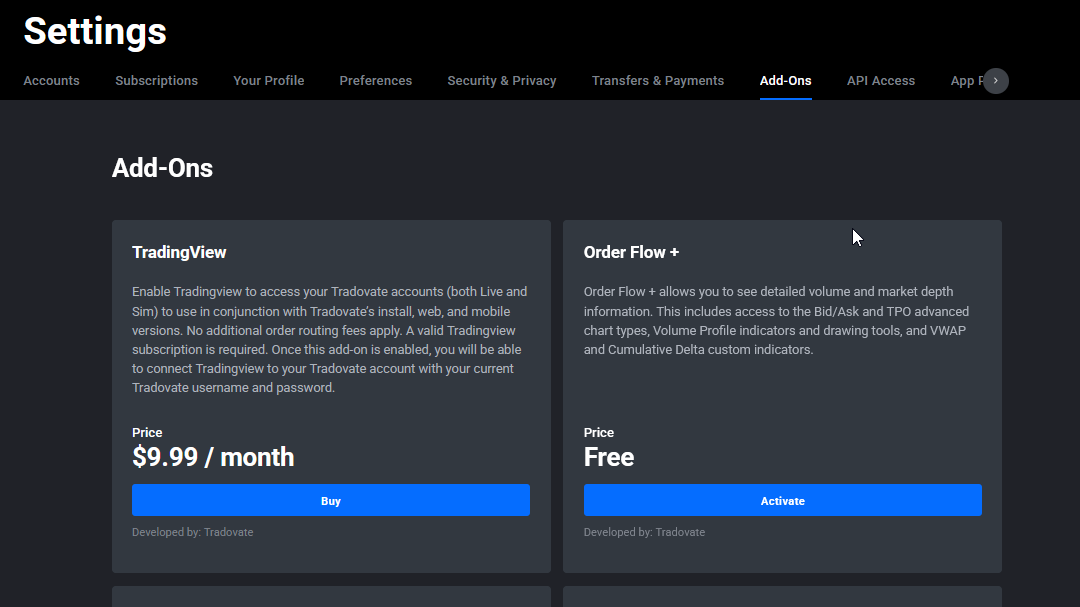Open the partially hidden App tab
Image resolution: width=1080 pixels, height=607 pixels.
pos(966,81)
